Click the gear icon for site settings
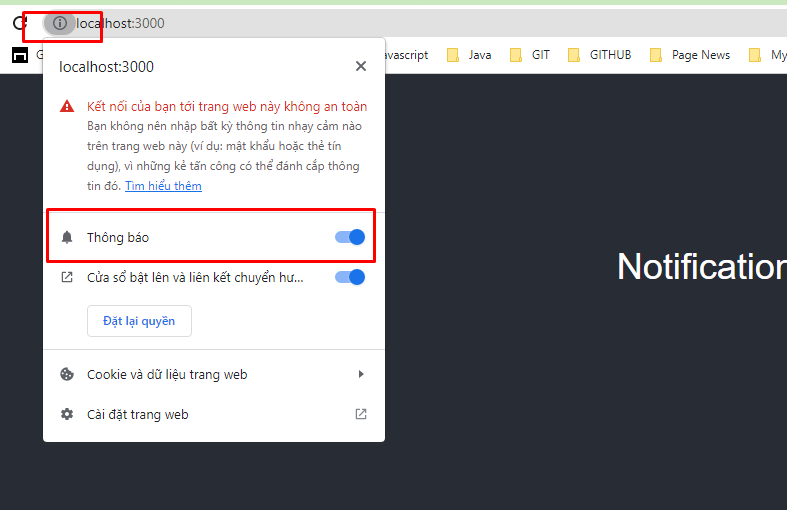Screen dimensions: 787x510 [67, 414]
